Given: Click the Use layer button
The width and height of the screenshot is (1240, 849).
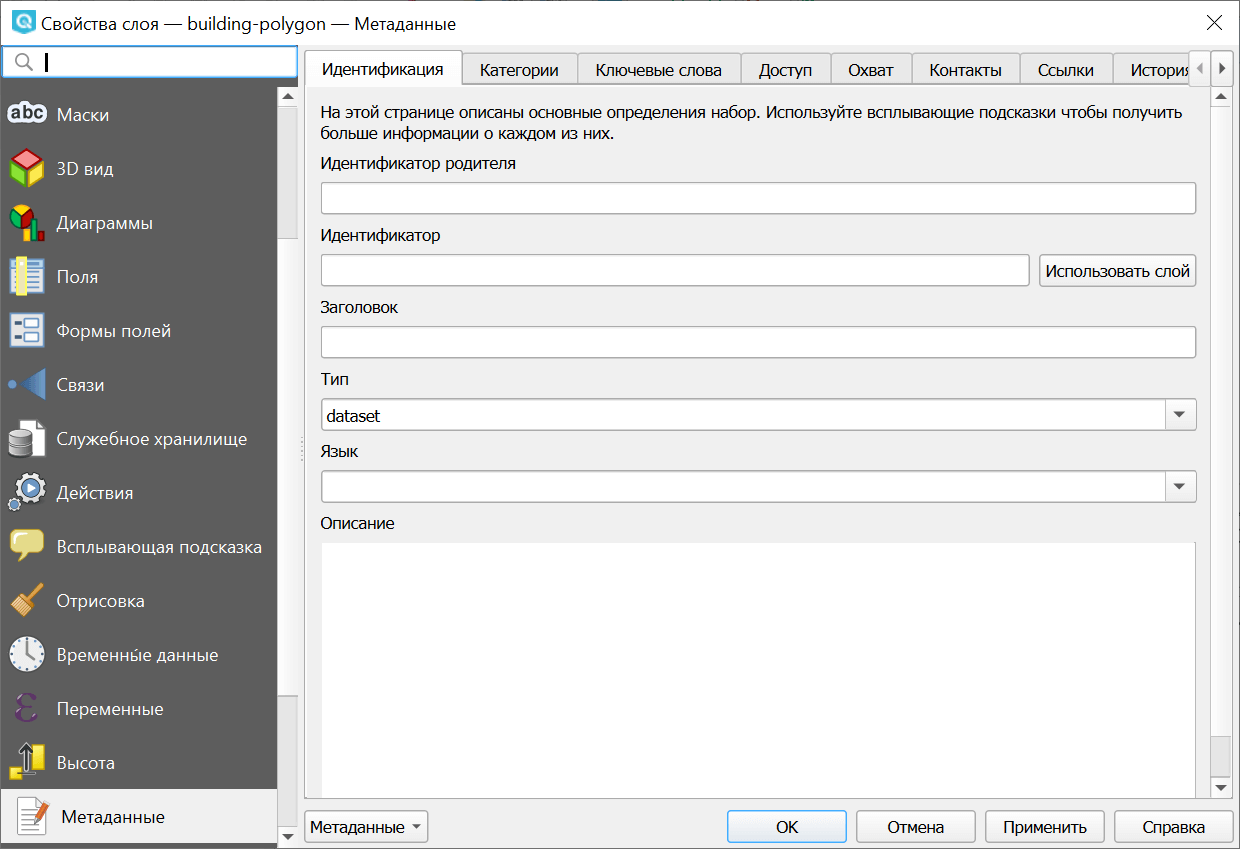Looking at the screenshot, I should click(x=1117, y=271).
